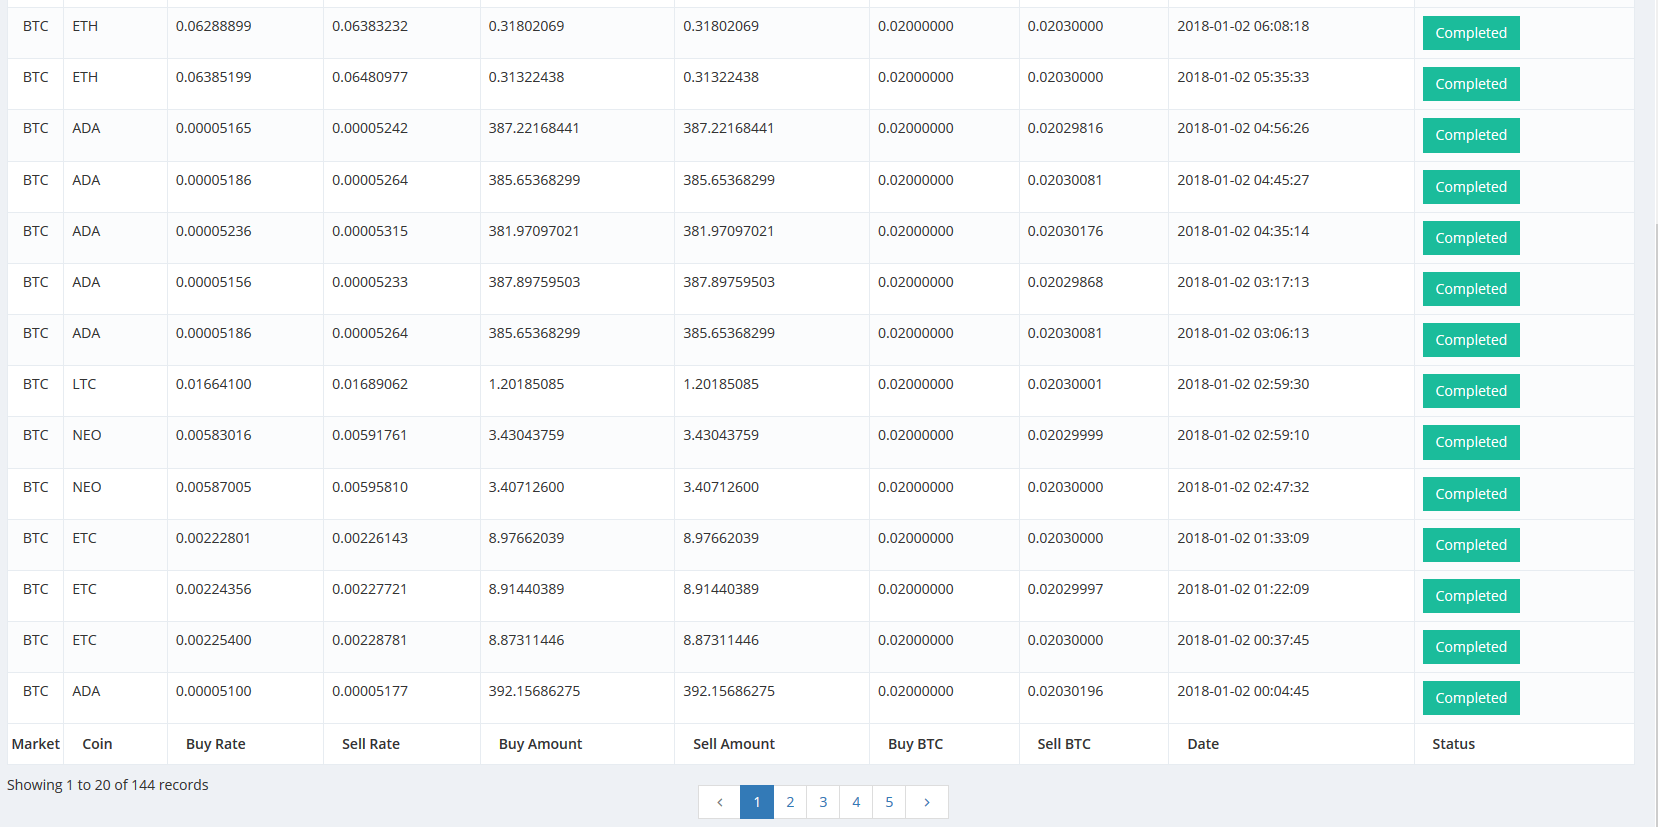The image size is (1658, 827).
Task: Select buy amount 387.22168441
Action: pos(534,128)
